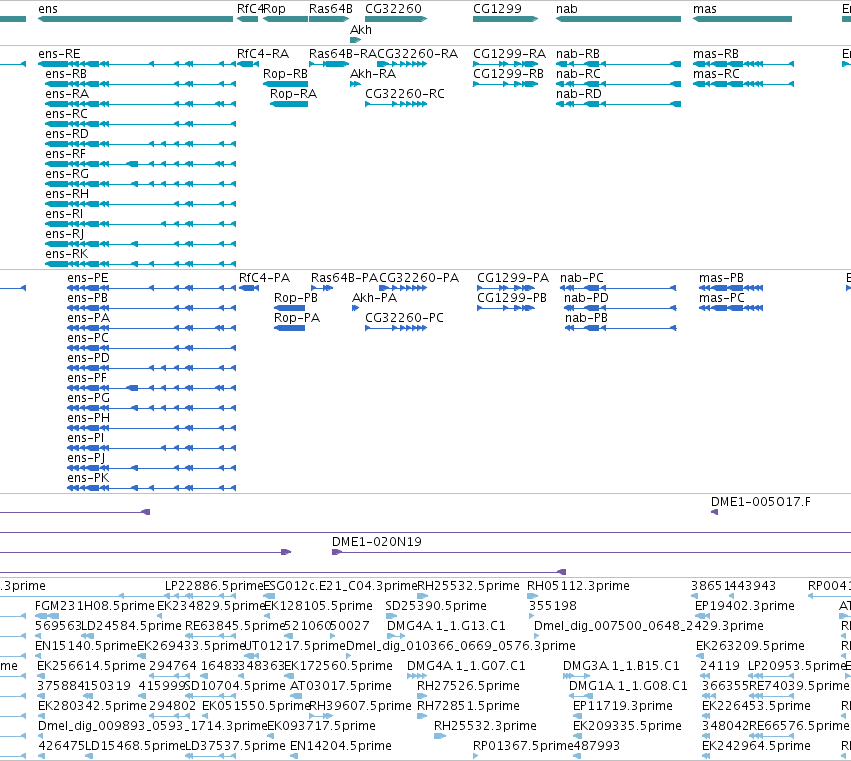Screen dimensions: 851x761
Task: Select protein ens-PE feature
Action: (151, 288)
